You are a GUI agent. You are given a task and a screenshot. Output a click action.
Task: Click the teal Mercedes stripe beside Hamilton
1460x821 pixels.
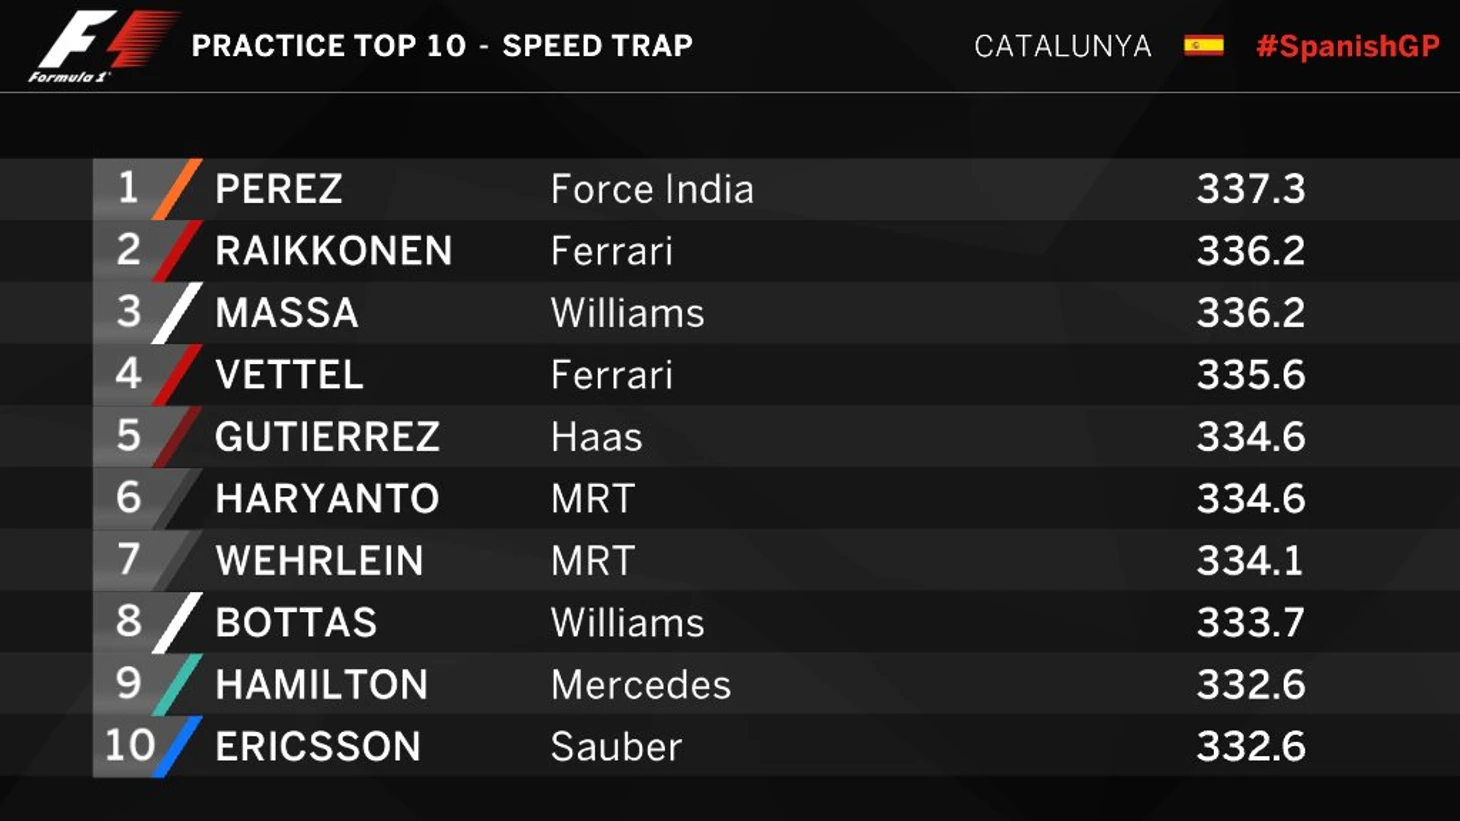coord(178,685)
